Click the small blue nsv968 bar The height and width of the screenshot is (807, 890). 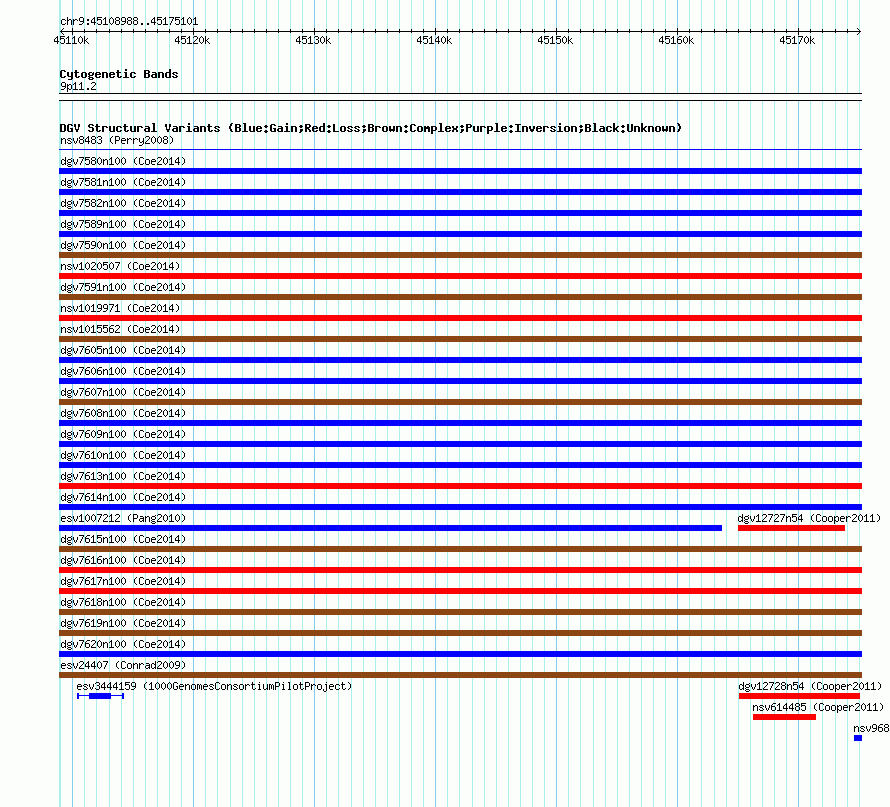tap(858, 738)
